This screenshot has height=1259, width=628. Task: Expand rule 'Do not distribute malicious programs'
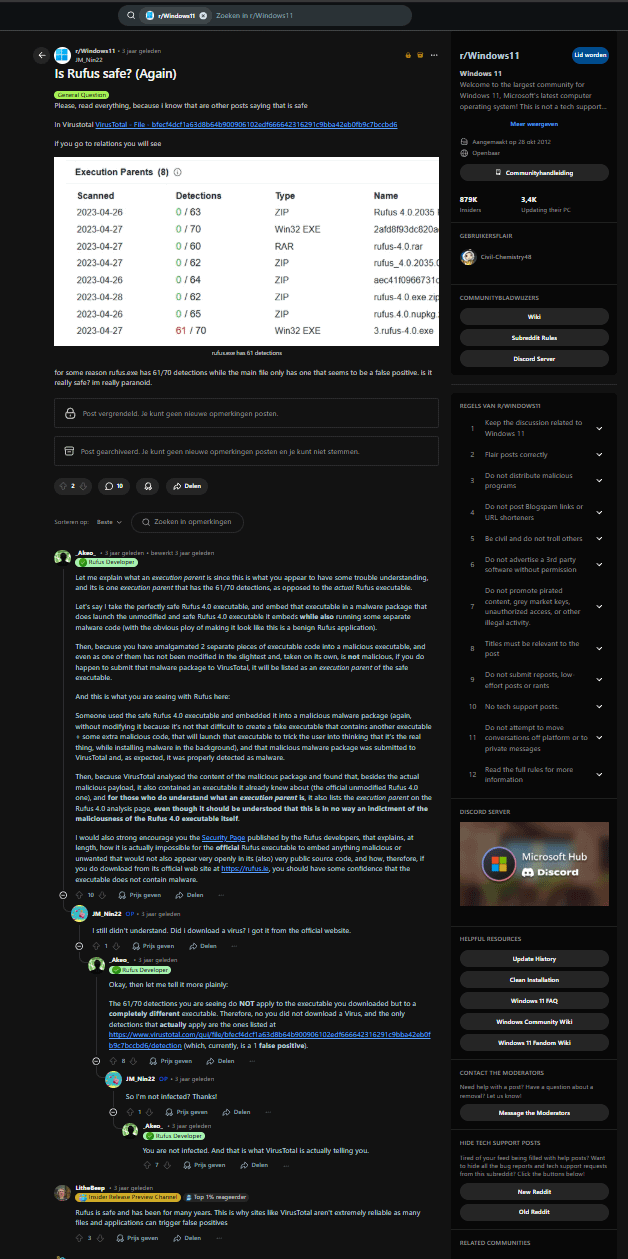[599, 483]
